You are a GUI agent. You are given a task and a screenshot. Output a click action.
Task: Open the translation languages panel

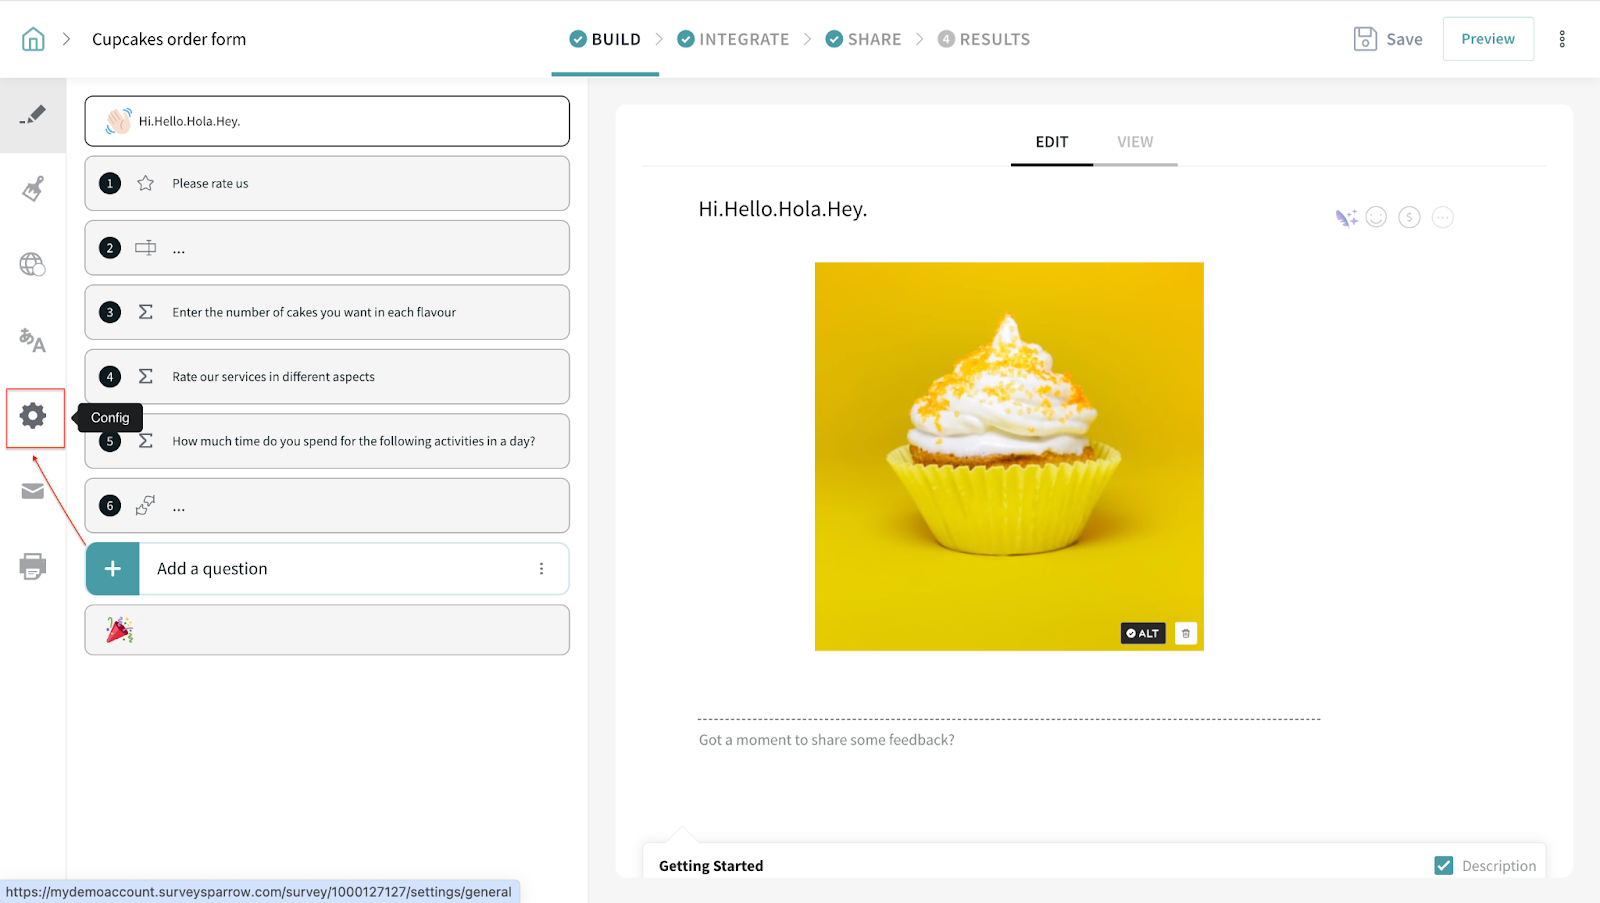33,340
